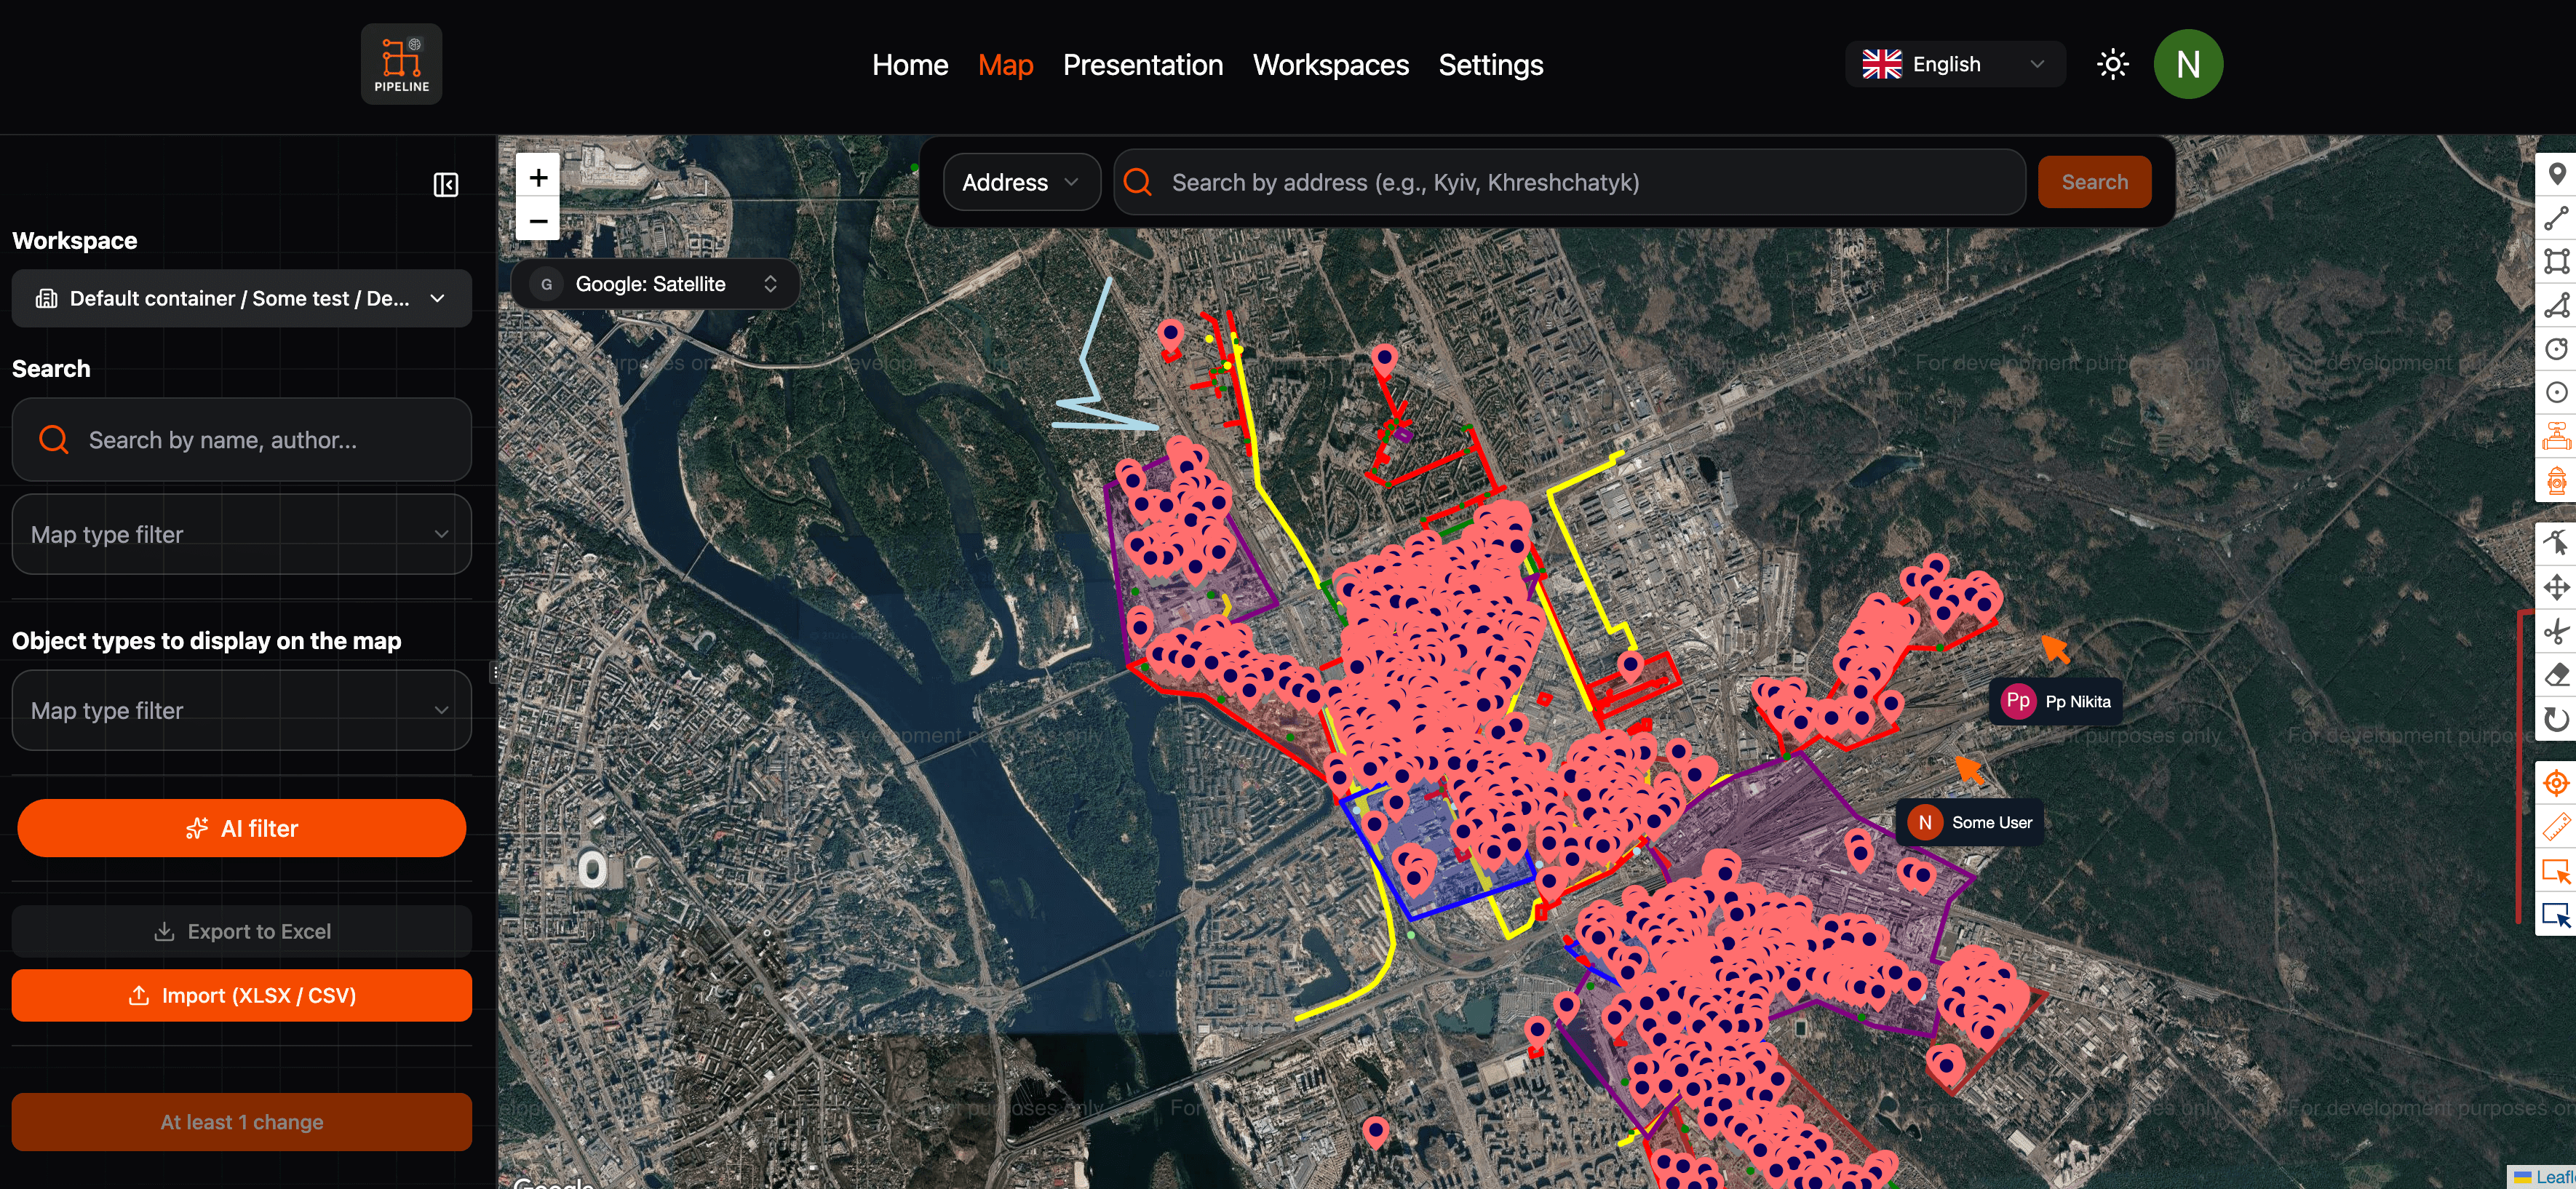Zoom in on the map
Image resolution: width=2576 pixels, height=1189 pixels.
click(x=538, y=178)
